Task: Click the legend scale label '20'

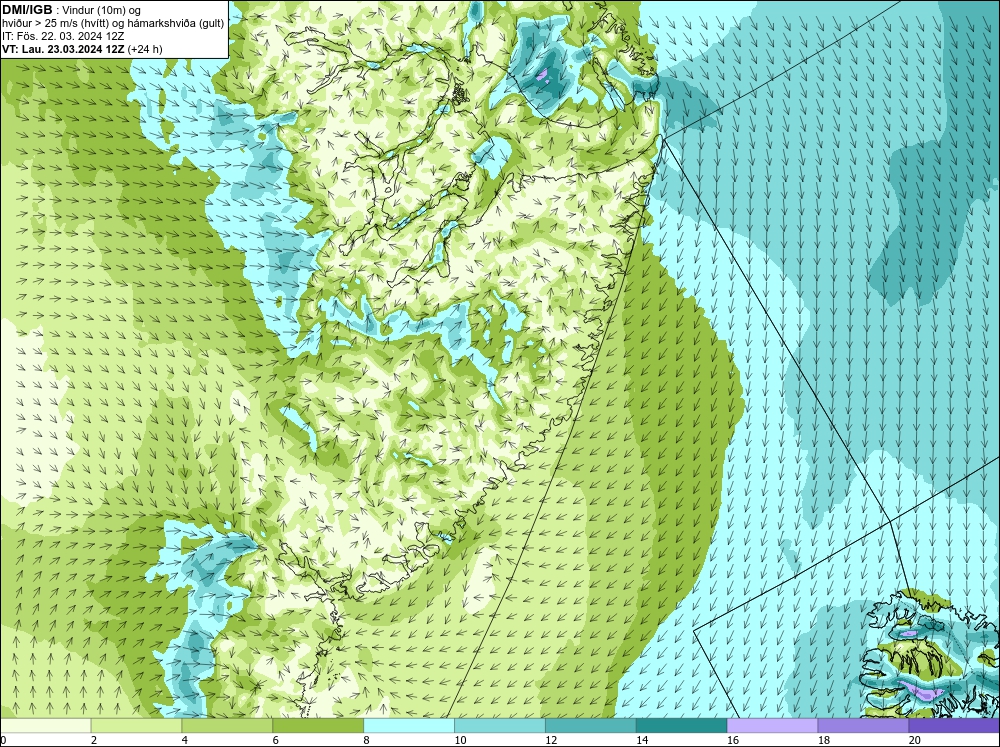Action: 914,740
